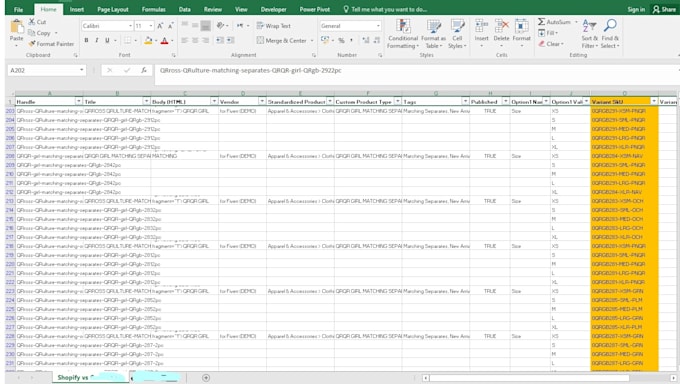Click inside the formula bar text
The image size is (680, 384).
point(250,70)
